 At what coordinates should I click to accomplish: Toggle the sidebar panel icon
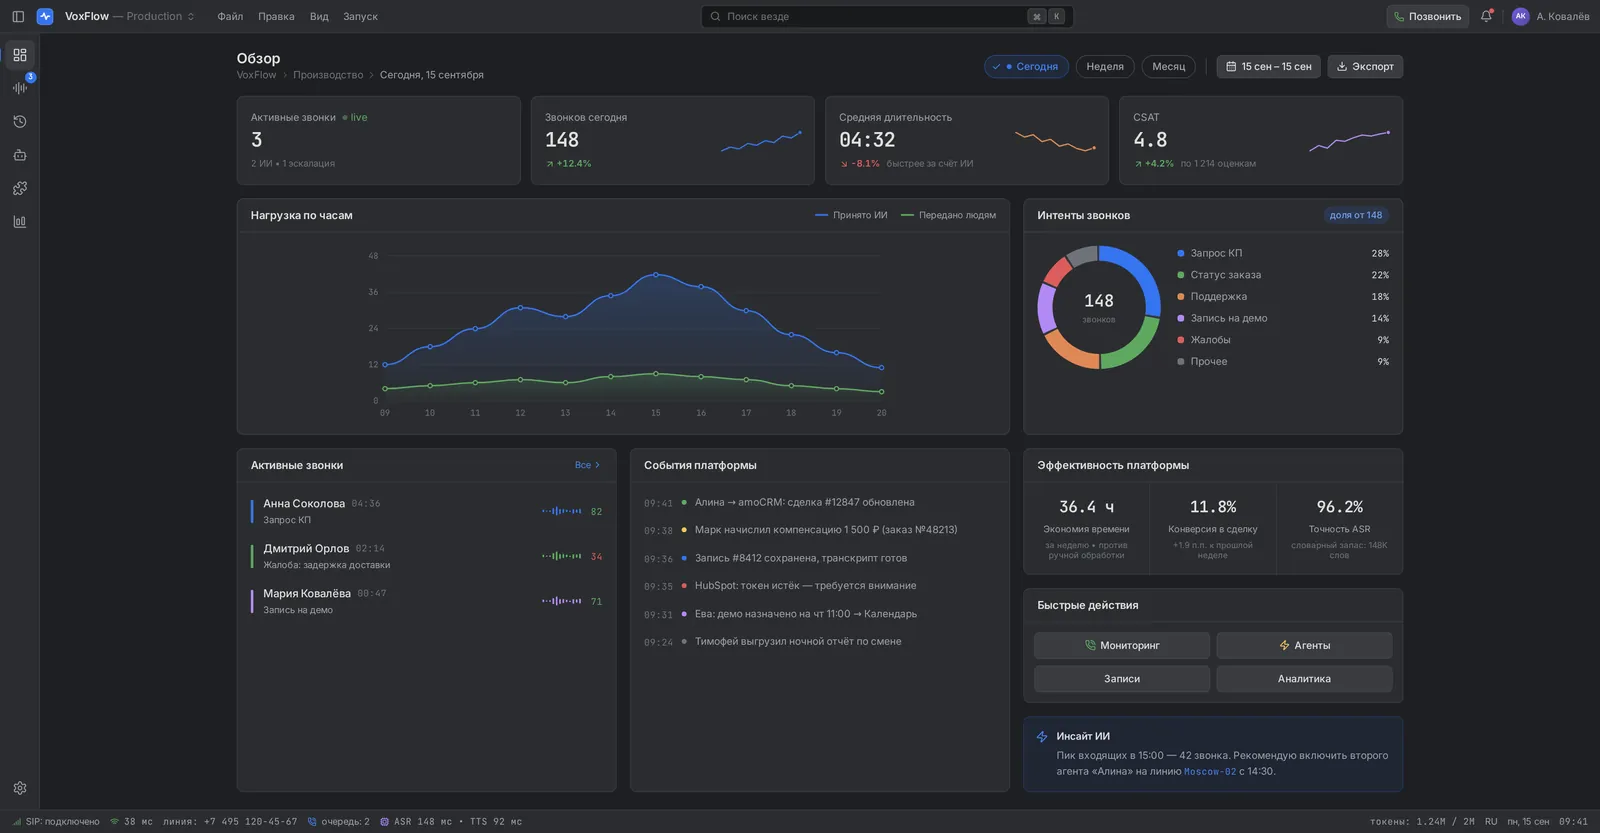point(18,16)
